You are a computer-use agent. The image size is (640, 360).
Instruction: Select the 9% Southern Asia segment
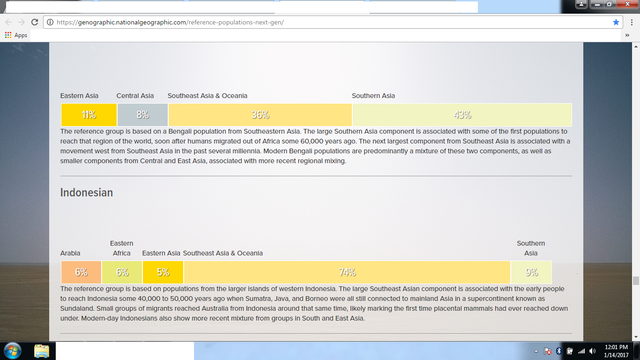pos(531,272)
